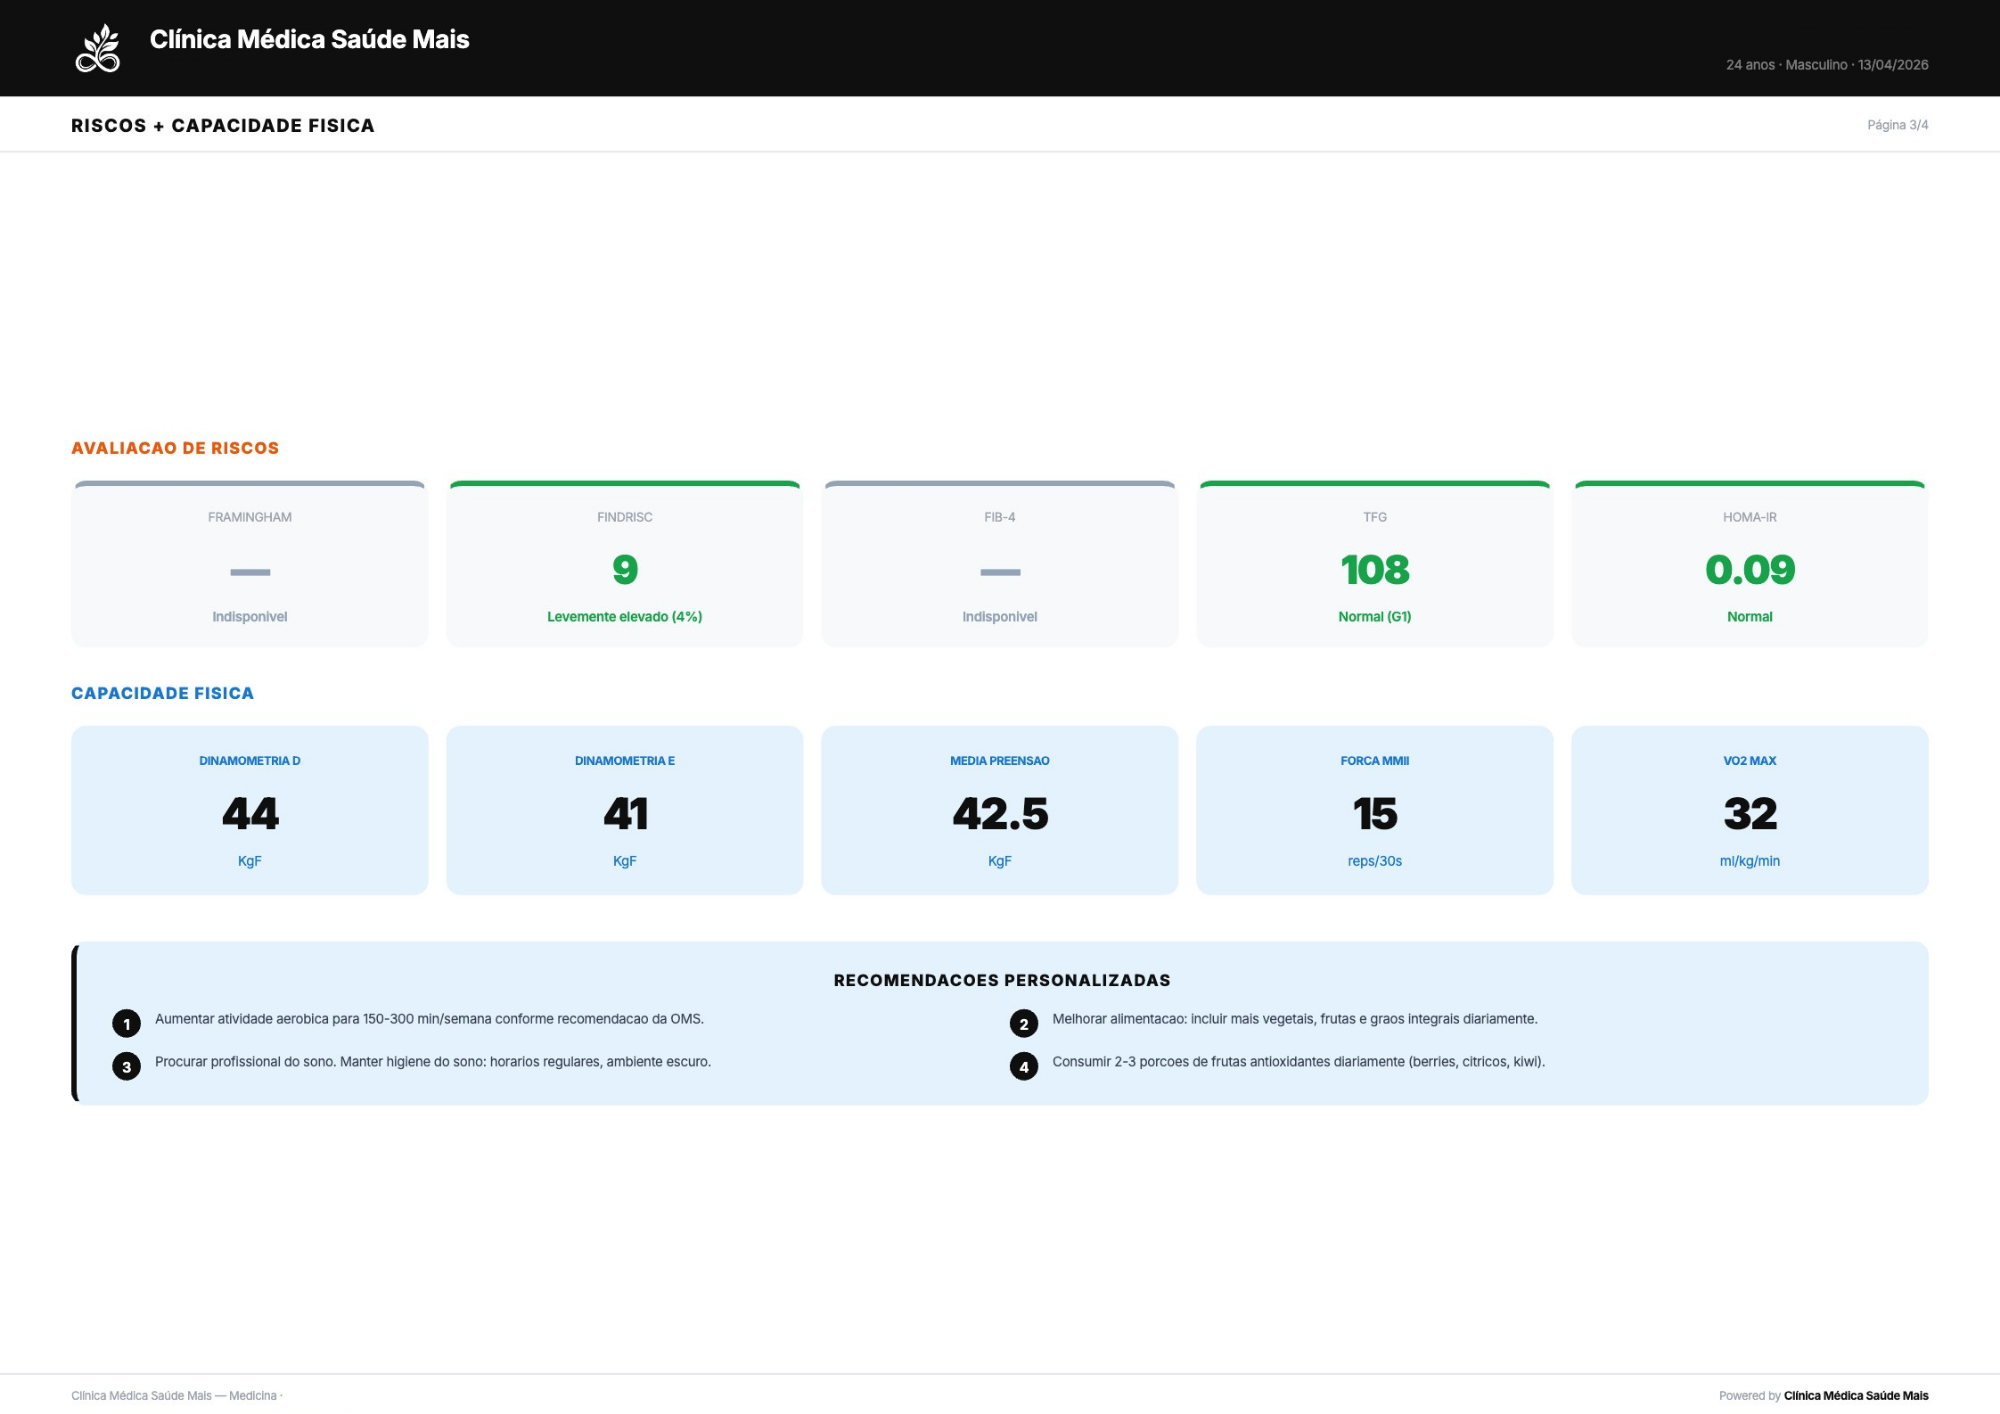Click recommendation number 4 badge
This screenshot has width=2000, height=1414.
tap(1023, 1067)
